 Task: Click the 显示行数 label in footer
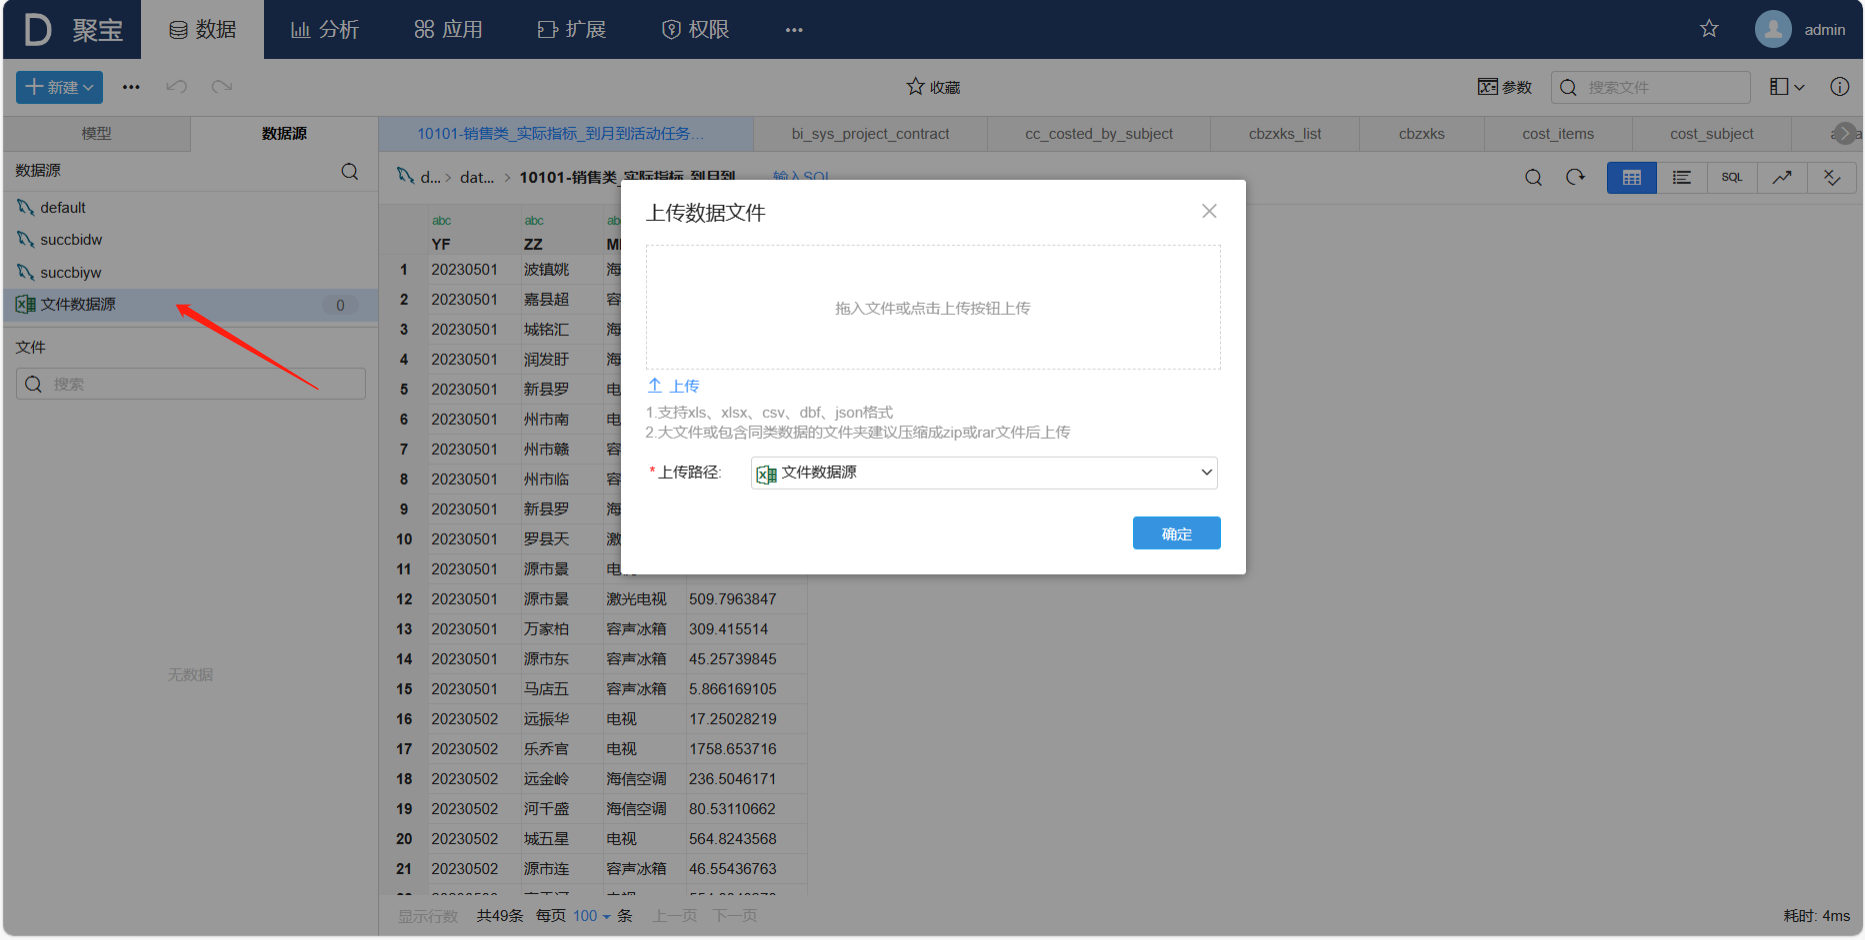tap(428, 916)
